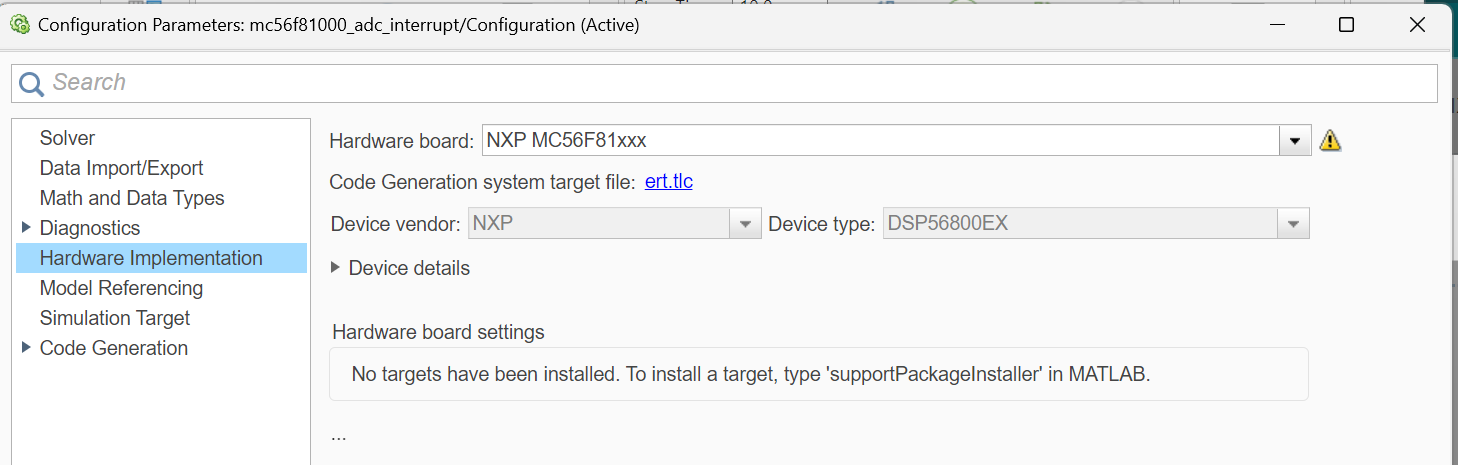The height and width of the screenshot is (465, 1458).
Task: Open the Data Import/Export pane
Action: coord(121,168)
